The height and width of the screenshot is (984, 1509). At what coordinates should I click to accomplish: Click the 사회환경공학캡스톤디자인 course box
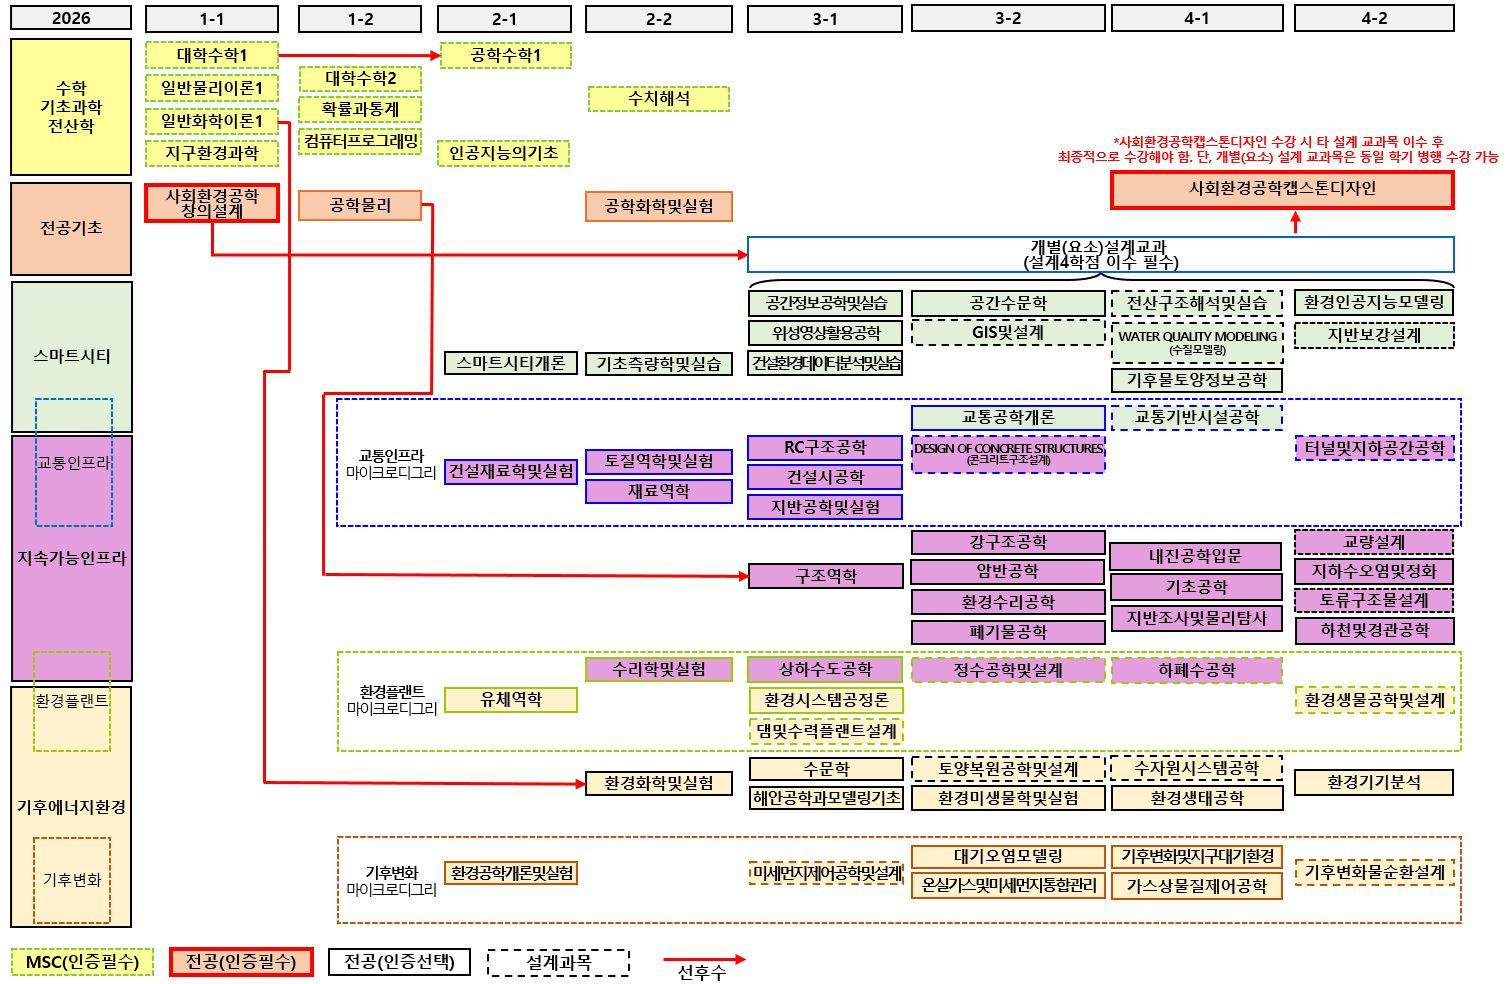pos(1282,189)
